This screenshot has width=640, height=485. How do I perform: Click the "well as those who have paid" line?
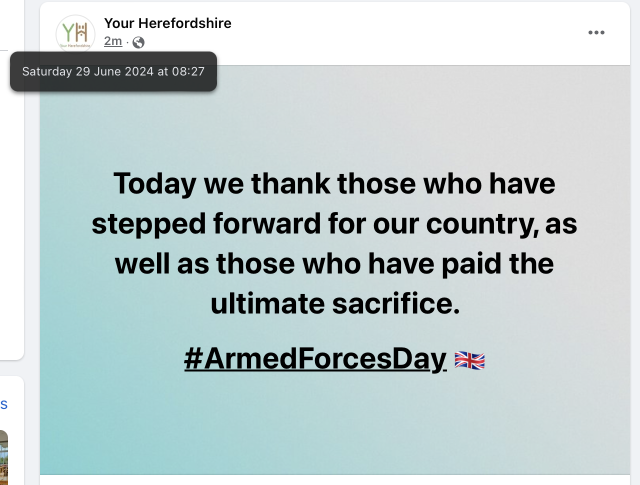pos(334,264)
